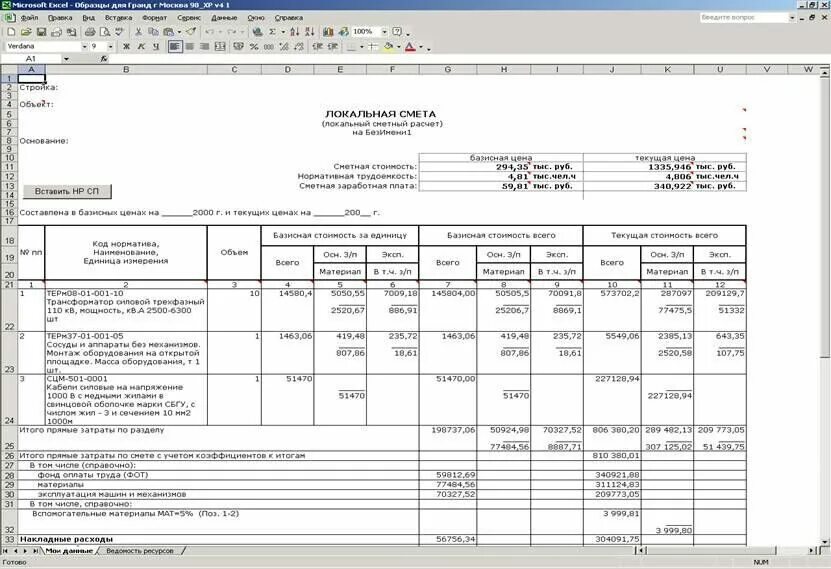This screenshot has width=831, height=569.
Task: Select column B header
Action: [126, 69]
